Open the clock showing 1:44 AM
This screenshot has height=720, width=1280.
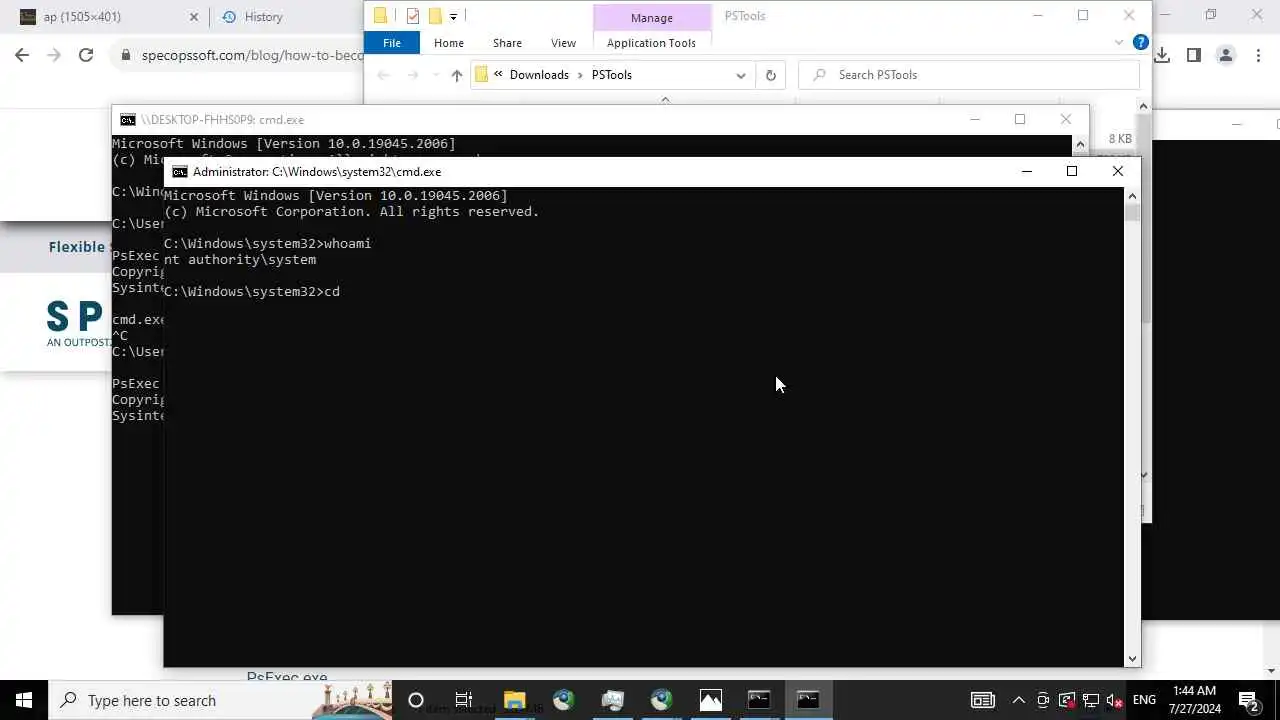1195,700
